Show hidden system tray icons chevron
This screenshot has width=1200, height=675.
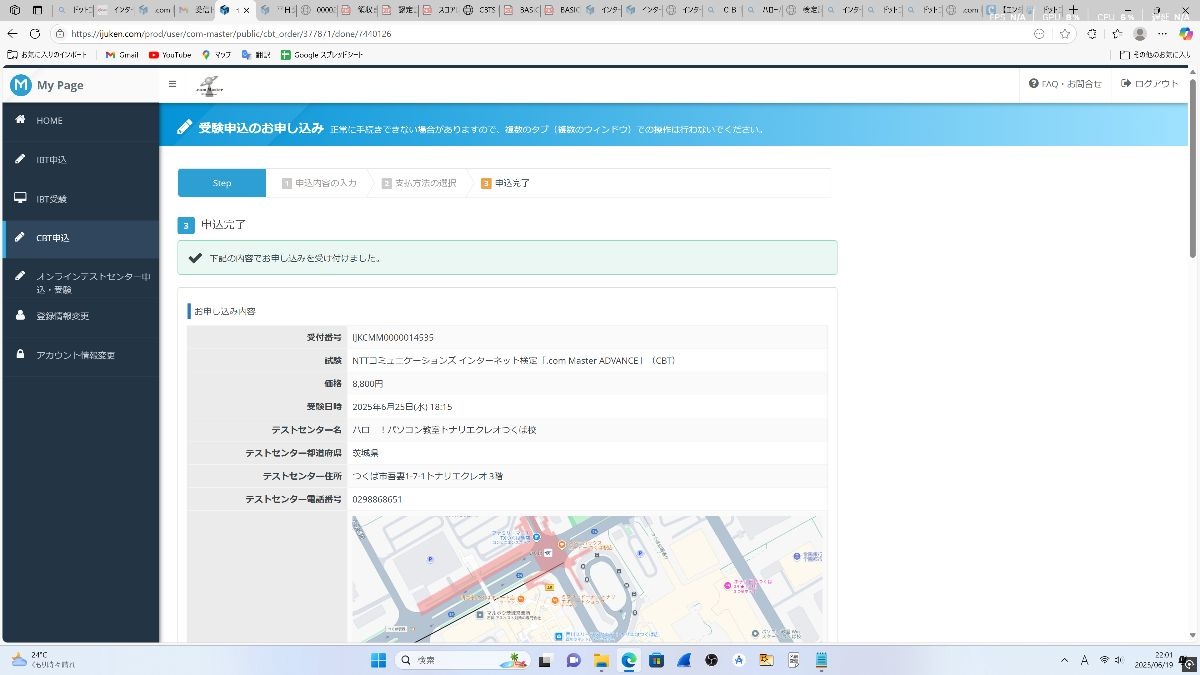pyautogui.click(x=1064, y=660)
